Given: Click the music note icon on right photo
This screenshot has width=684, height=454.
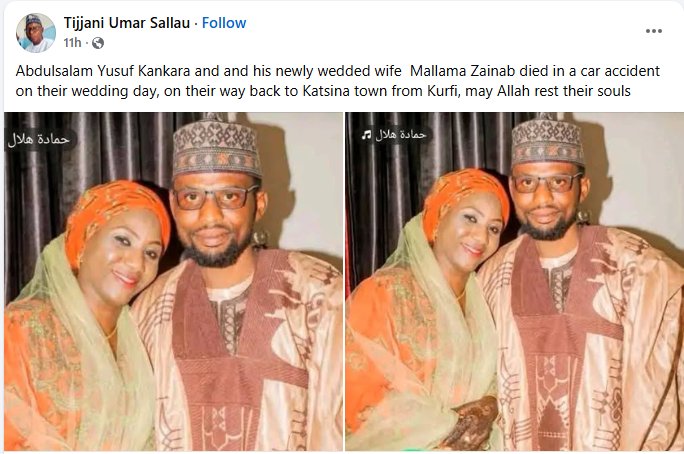Looking at the screenshot, I should click(x=366, y=135).
